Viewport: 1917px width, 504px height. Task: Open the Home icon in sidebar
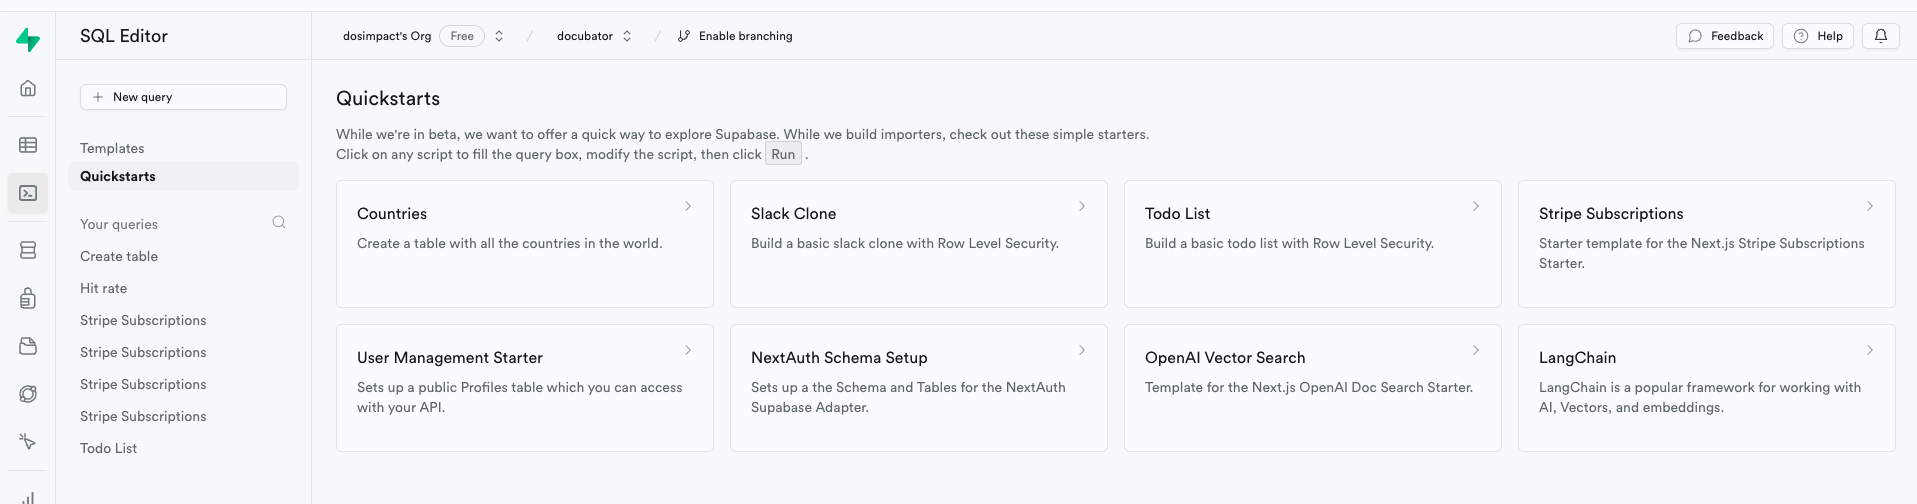pos(28,88)
